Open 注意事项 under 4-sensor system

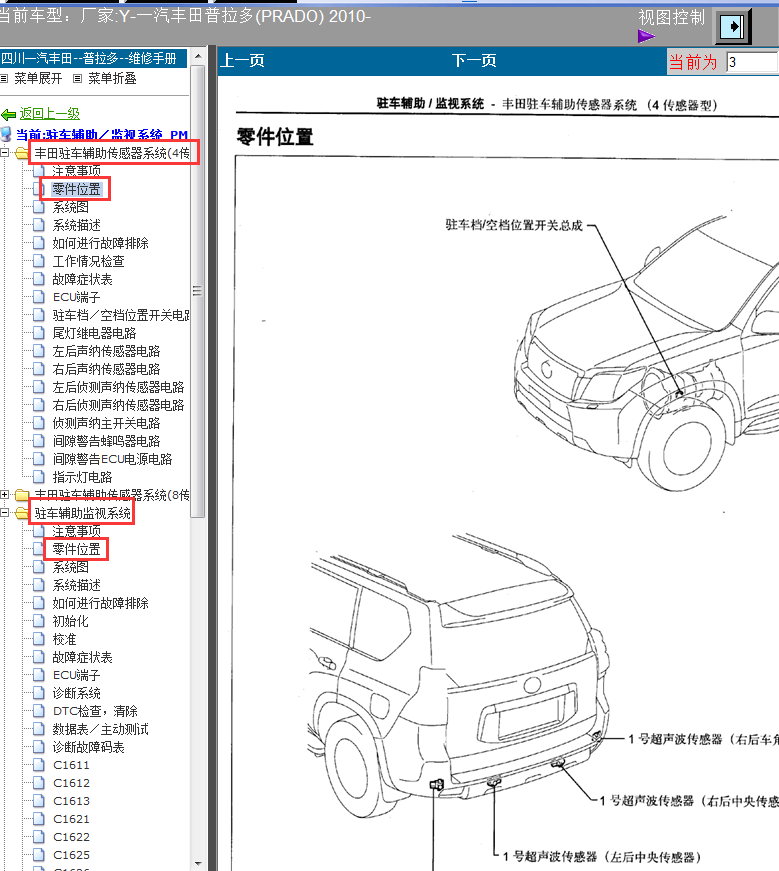pyautogui.click(x=77, y=171)
